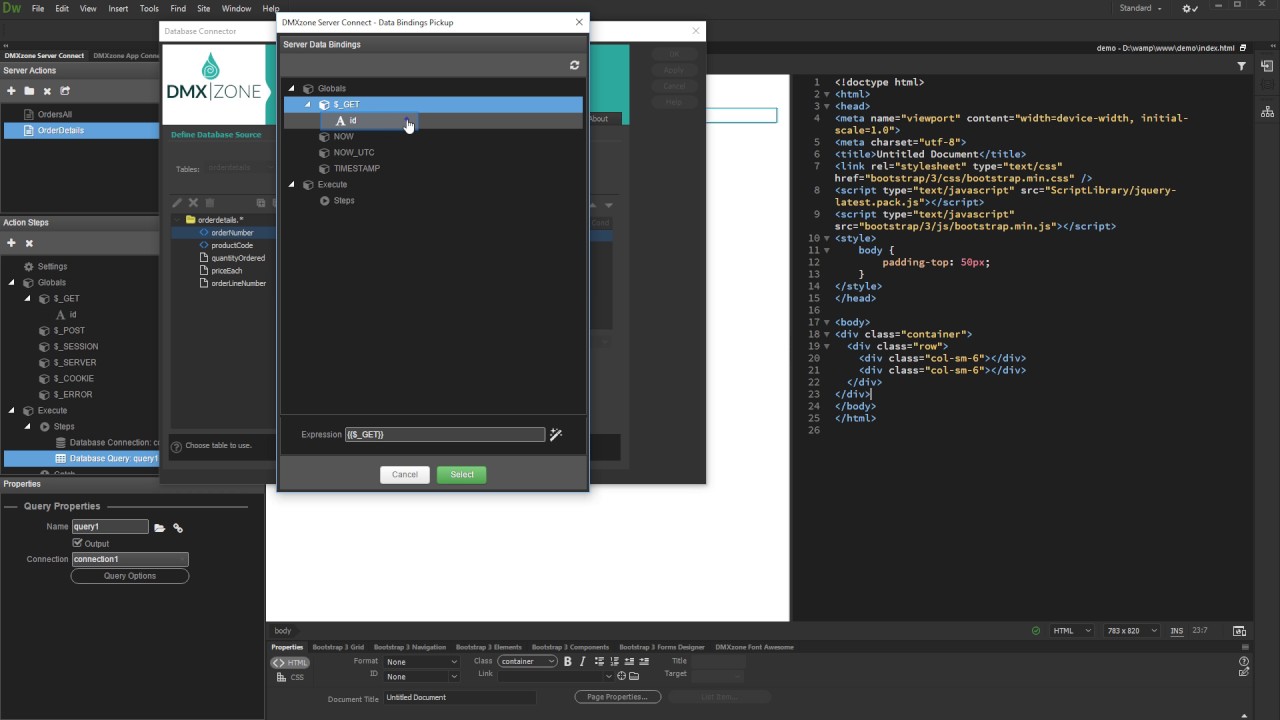Collapse the Execute node in bindings dialog
Screen dimensions: 1280x720
coord(292,185)
